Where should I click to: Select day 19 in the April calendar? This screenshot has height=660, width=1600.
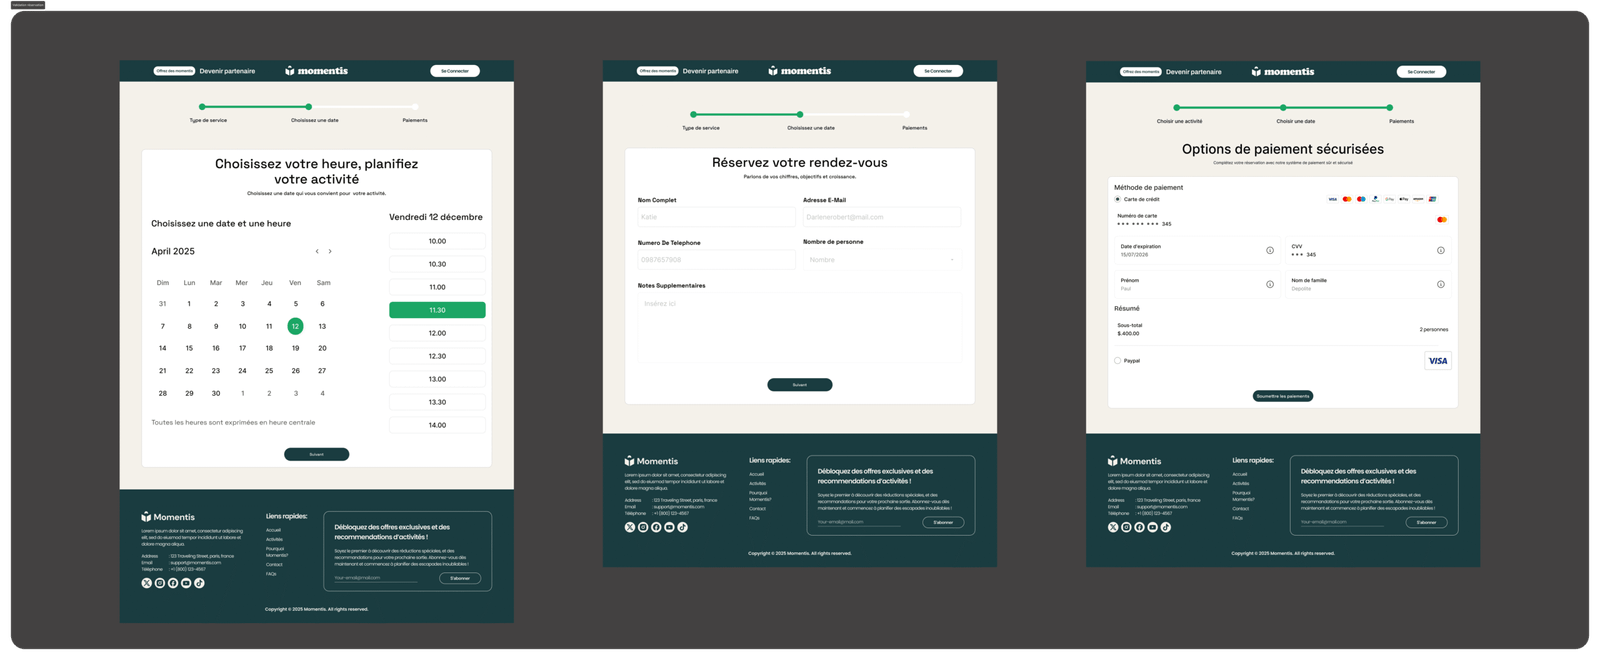[295, 349]
